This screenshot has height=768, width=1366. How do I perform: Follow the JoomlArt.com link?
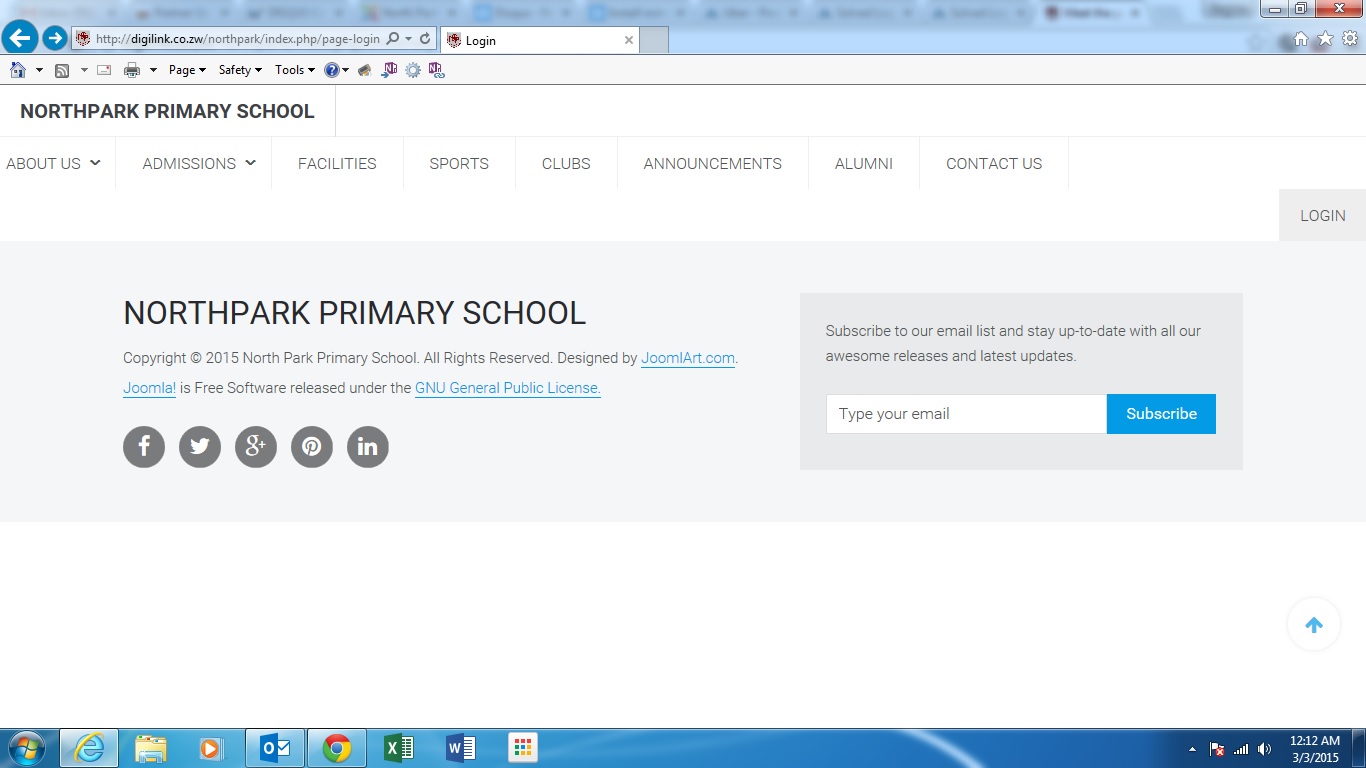pyautogui.click(x=687, y=357)
